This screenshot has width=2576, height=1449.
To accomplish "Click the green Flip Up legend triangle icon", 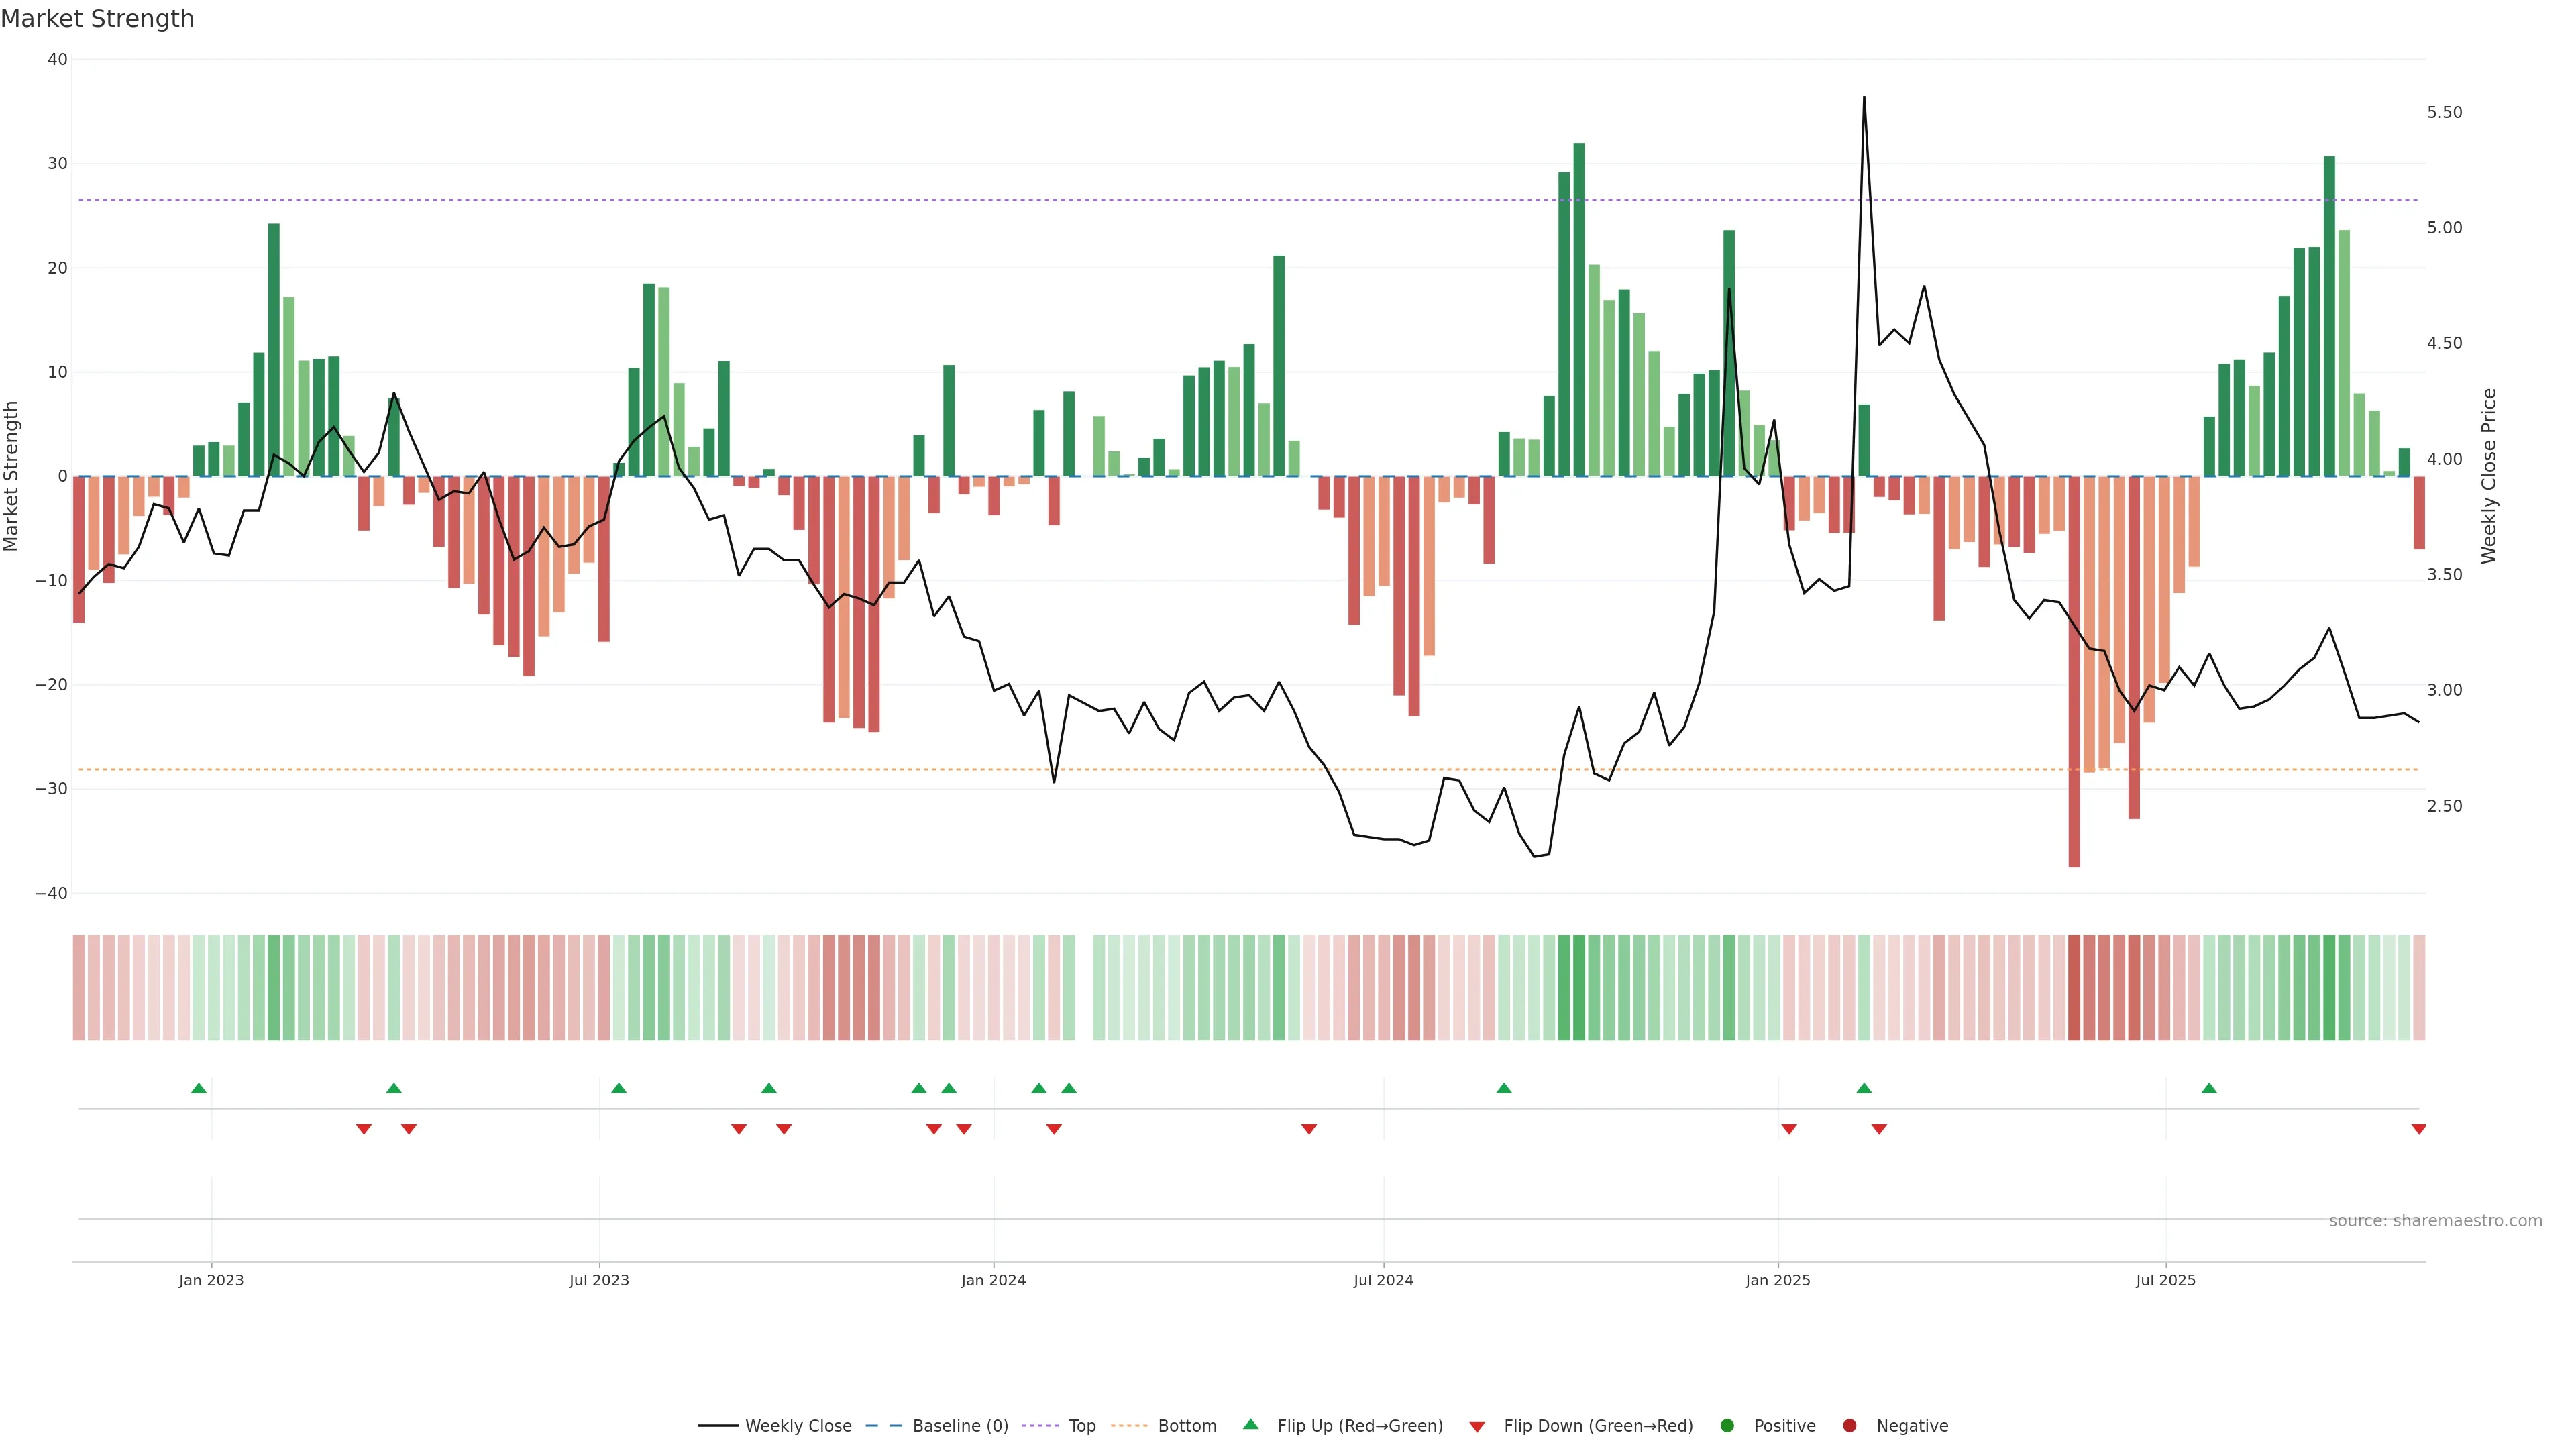I will (x=1250, y=1425).
